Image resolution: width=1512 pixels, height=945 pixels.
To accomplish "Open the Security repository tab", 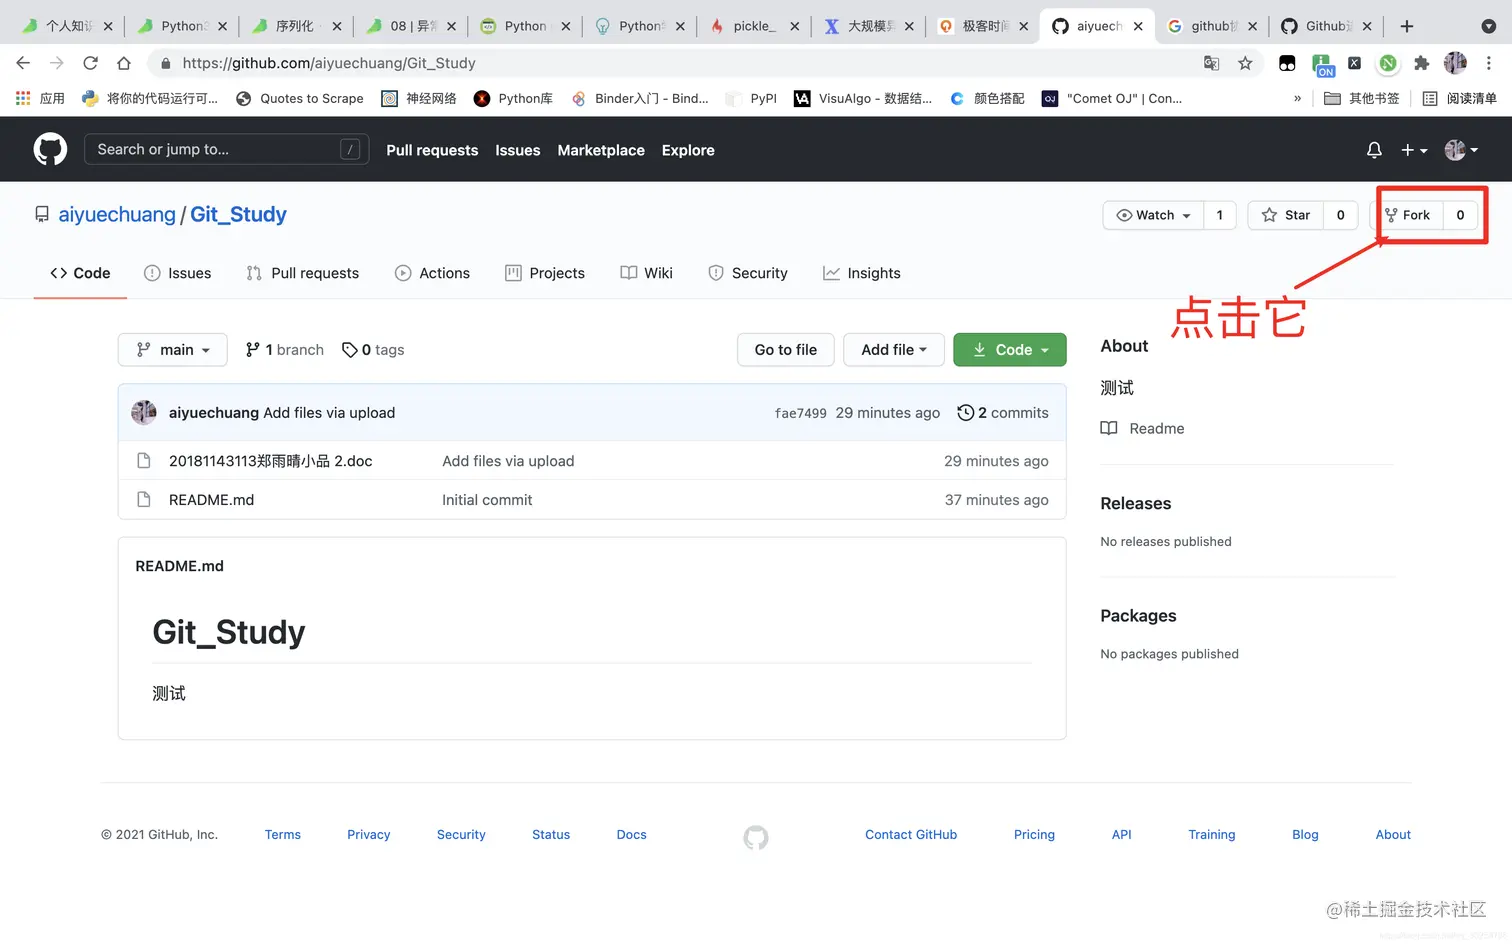I will pos(748,273).
